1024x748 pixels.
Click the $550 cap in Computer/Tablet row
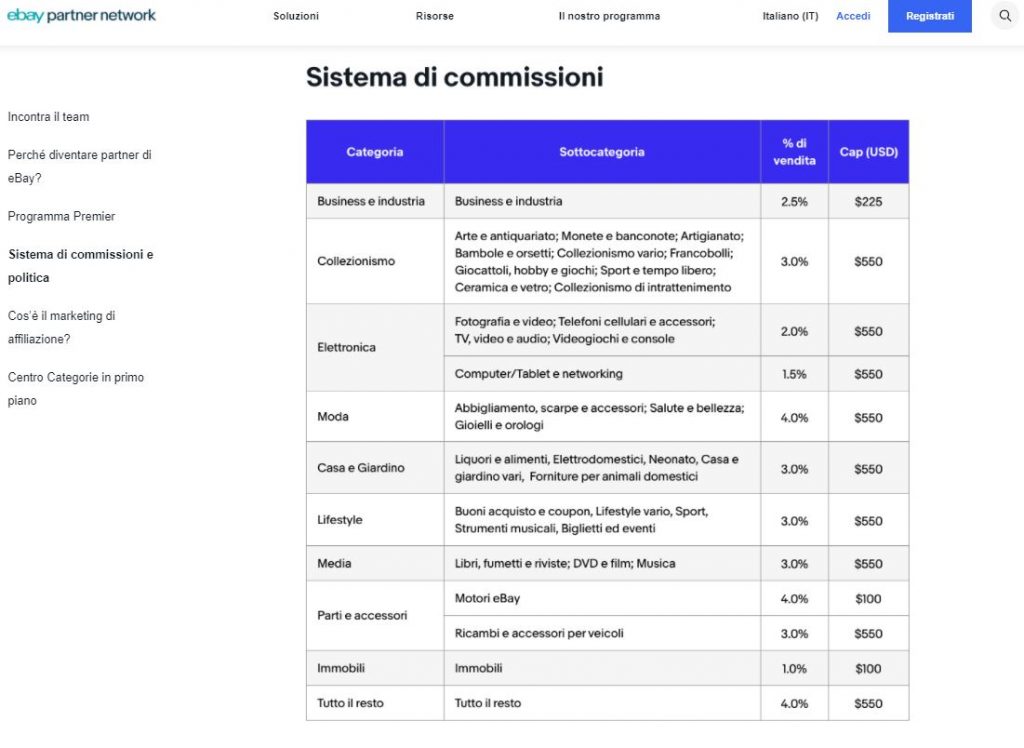coord(869,374)
